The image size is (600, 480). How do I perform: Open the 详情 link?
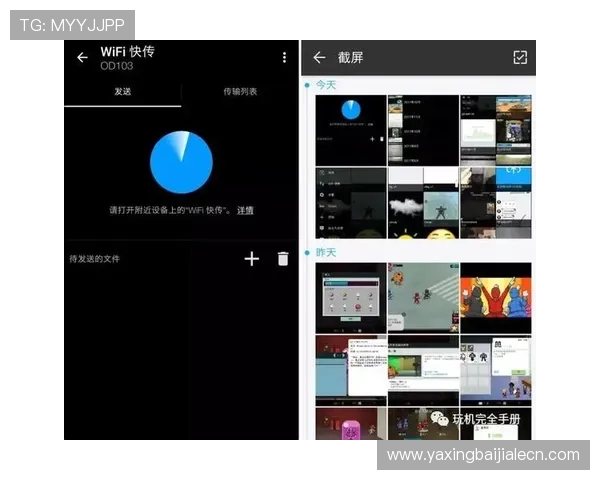tap(244, 211)
